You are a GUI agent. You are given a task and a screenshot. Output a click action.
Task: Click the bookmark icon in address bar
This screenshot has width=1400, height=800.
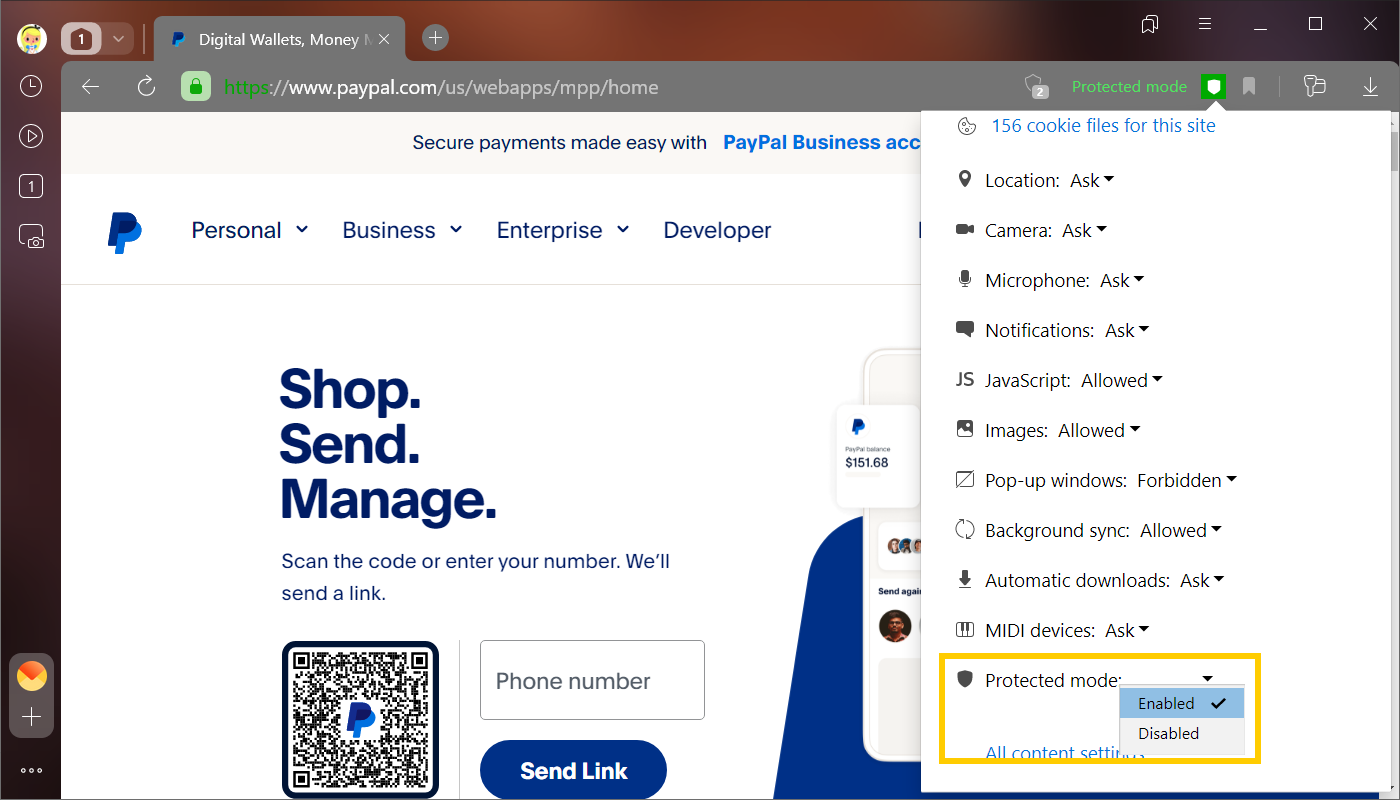[x=1249, y=87]
